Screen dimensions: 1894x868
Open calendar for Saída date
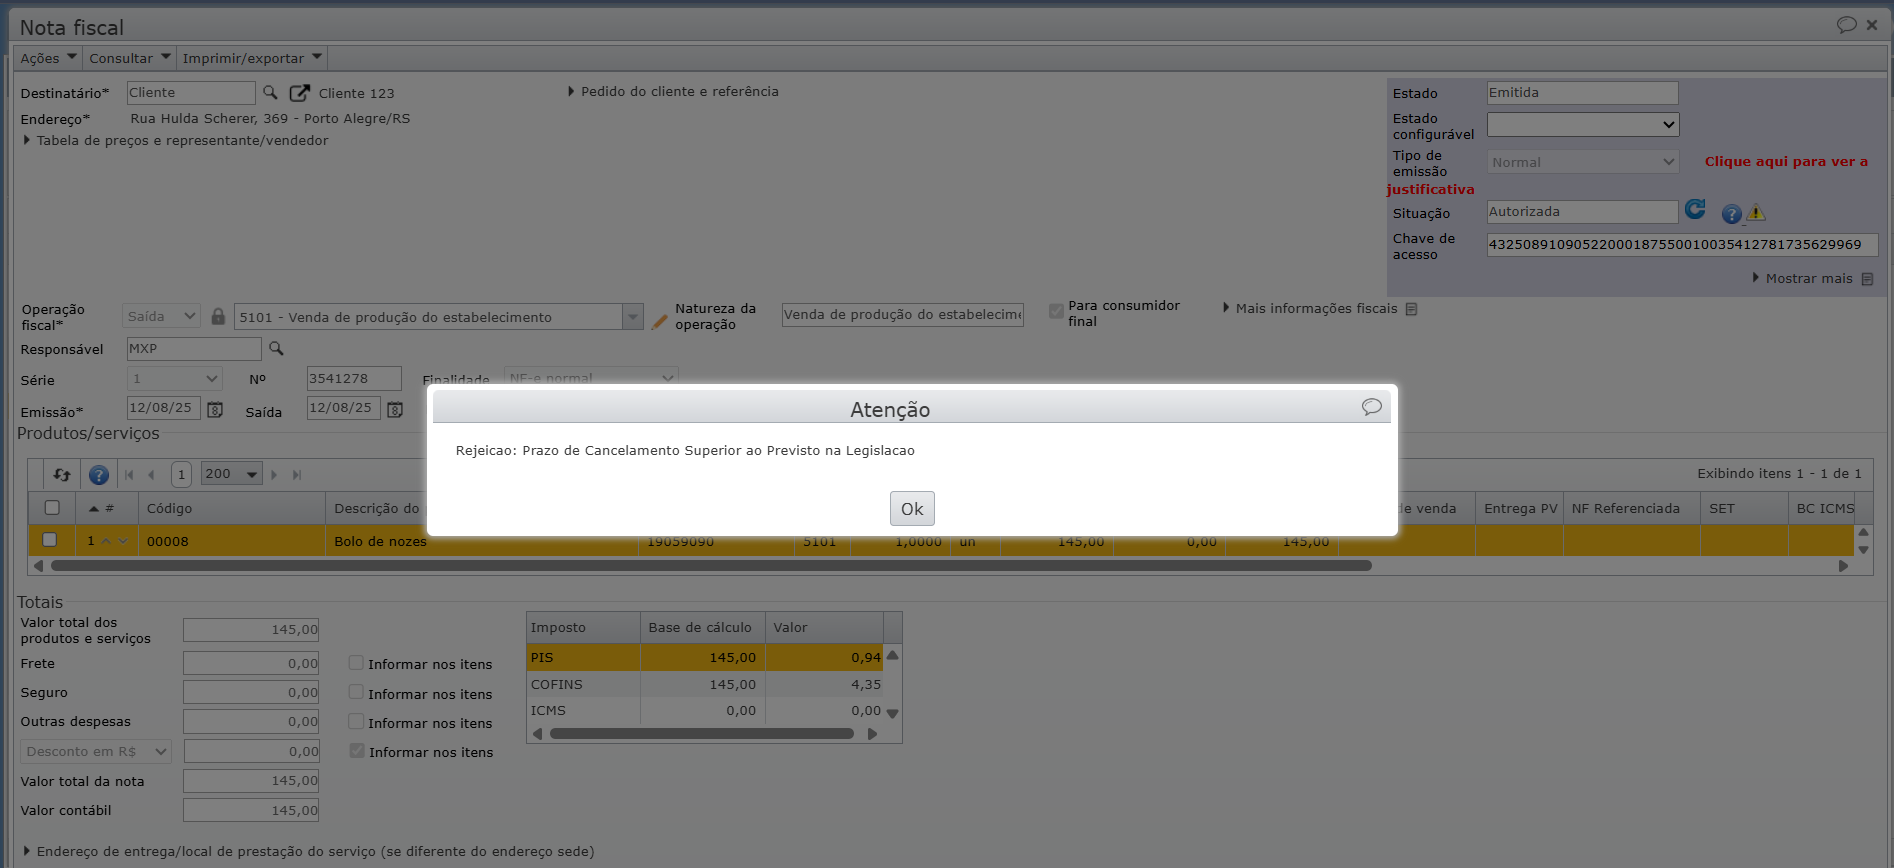tap(395, 409)
